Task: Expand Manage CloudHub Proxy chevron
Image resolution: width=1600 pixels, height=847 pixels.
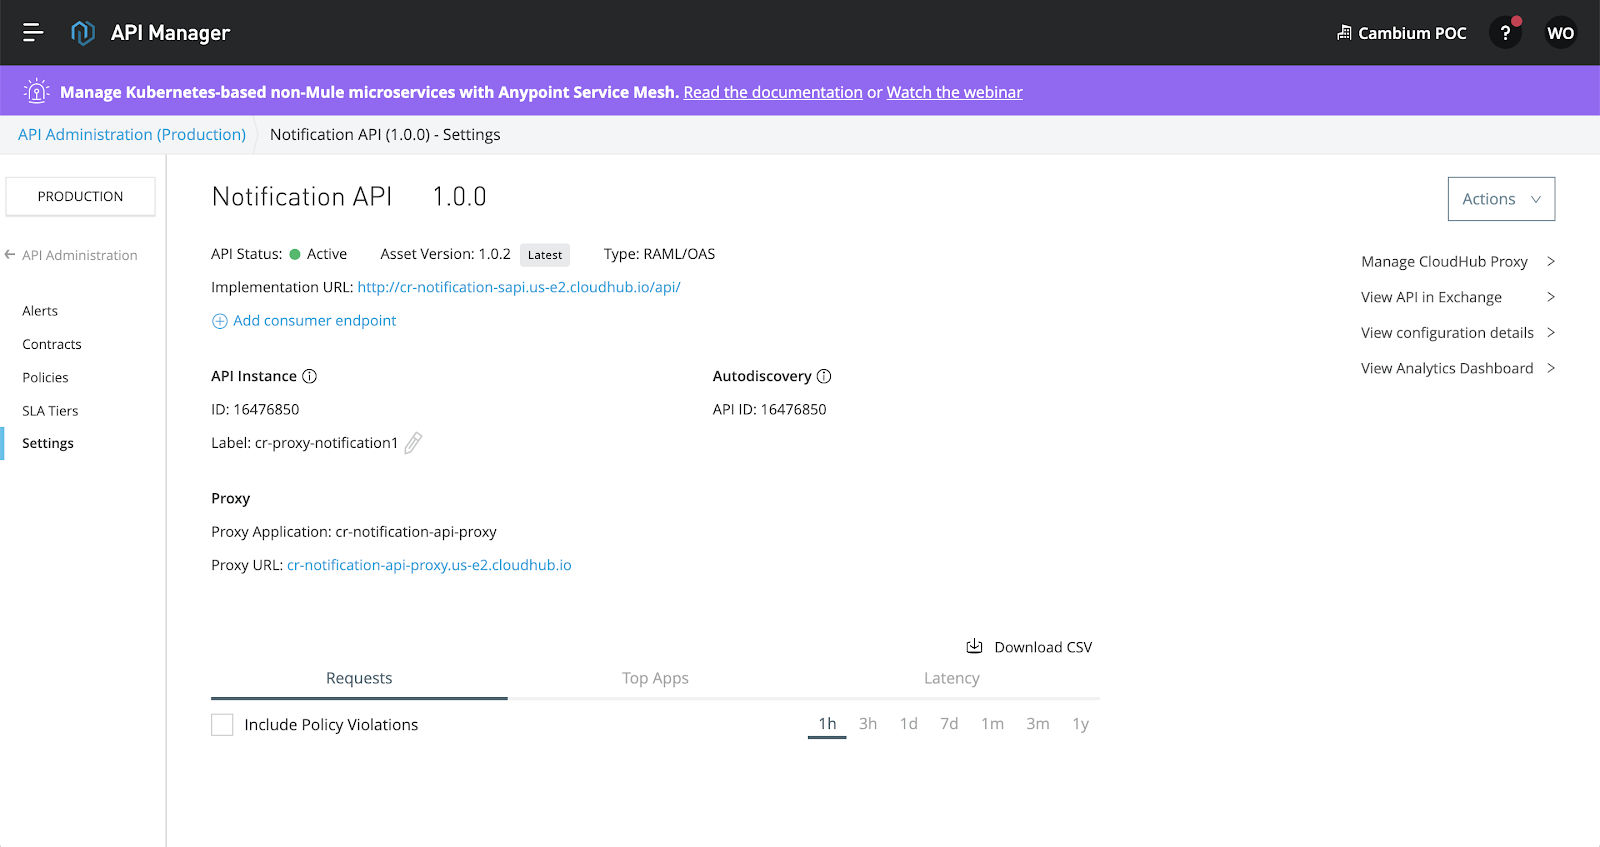Action: 1551,261
